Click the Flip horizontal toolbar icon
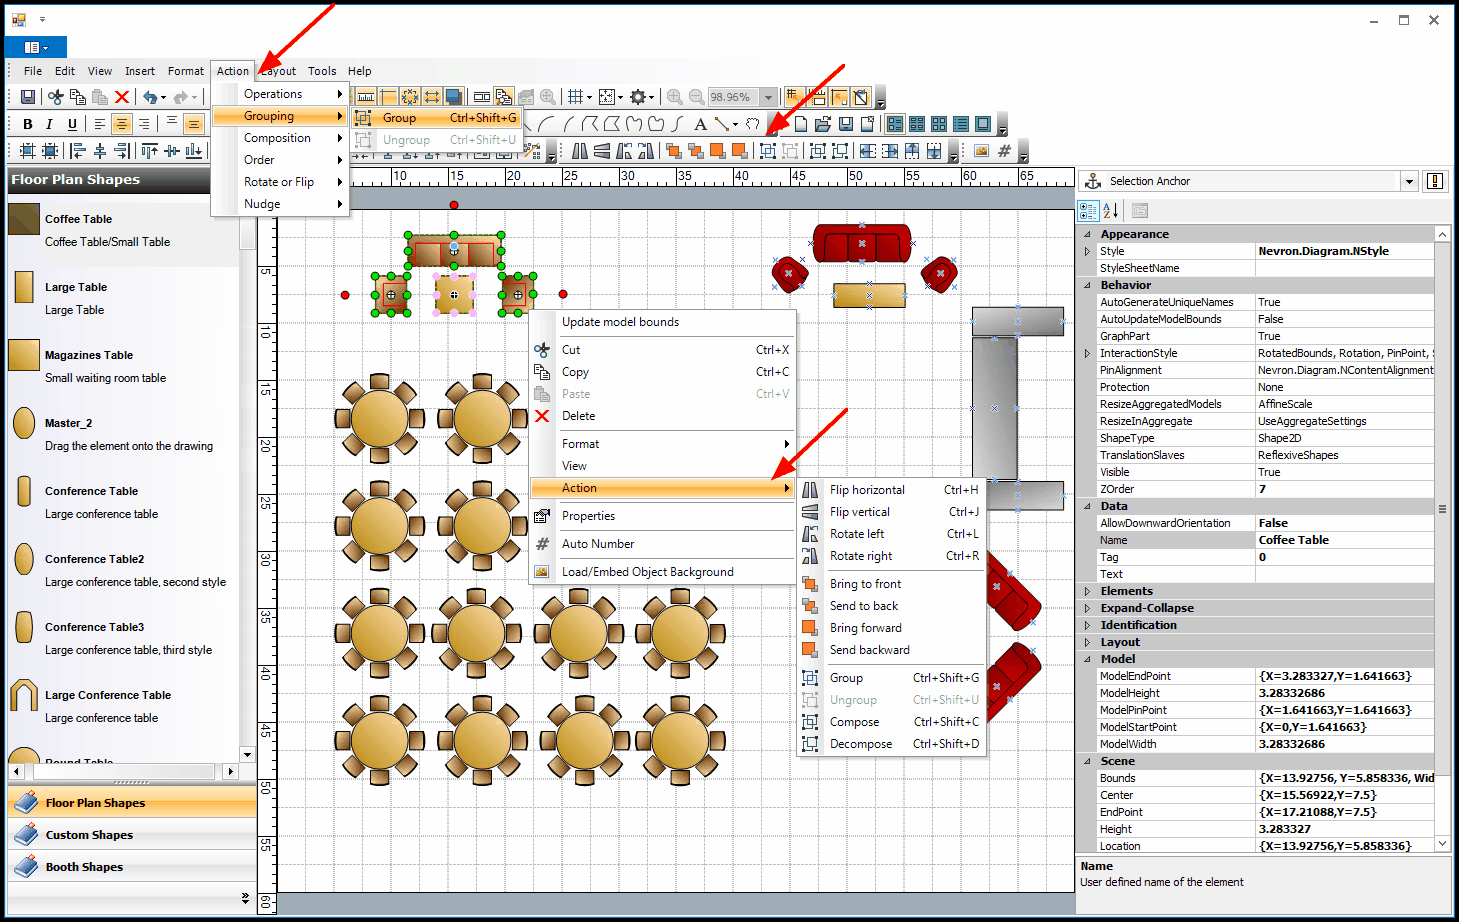 (x=579, y=151)
